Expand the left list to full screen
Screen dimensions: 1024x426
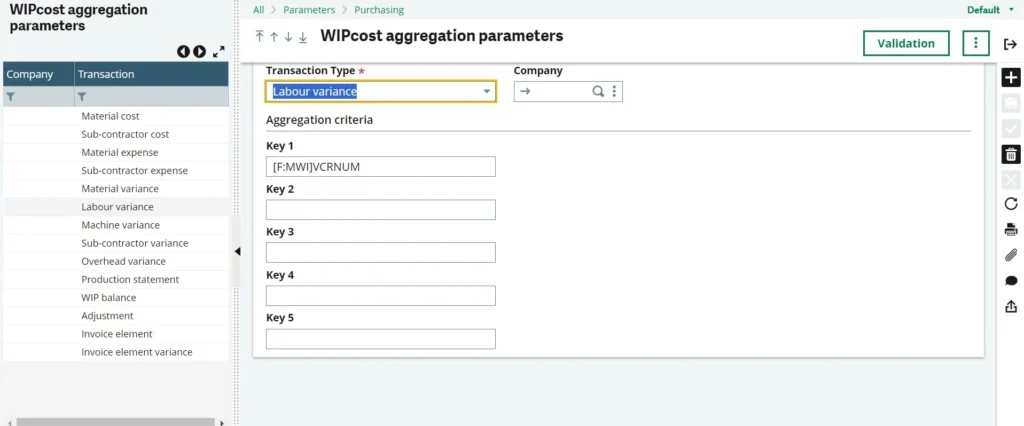coord(219,51)
